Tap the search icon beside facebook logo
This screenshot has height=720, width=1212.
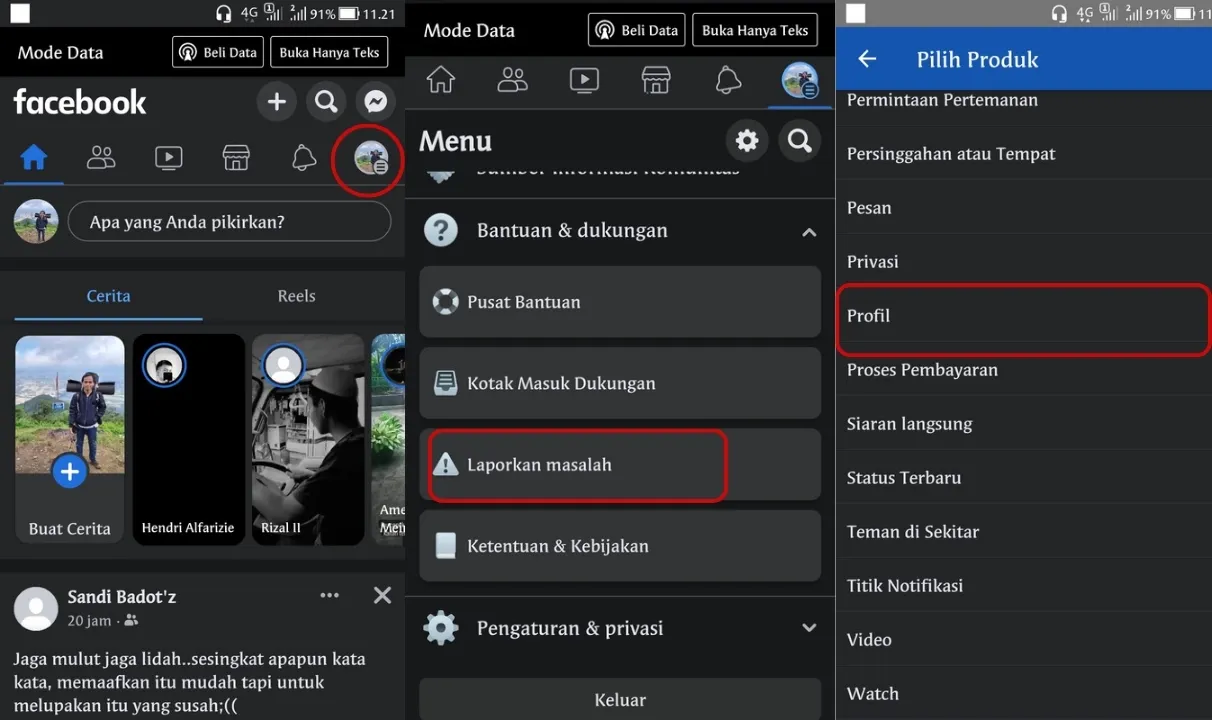coord(326,101)
